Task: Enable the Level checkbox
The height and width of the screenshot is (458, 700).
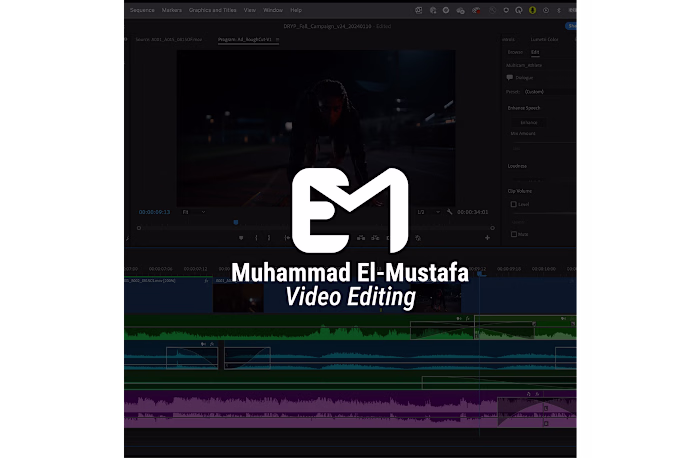Action: [513, 204]
